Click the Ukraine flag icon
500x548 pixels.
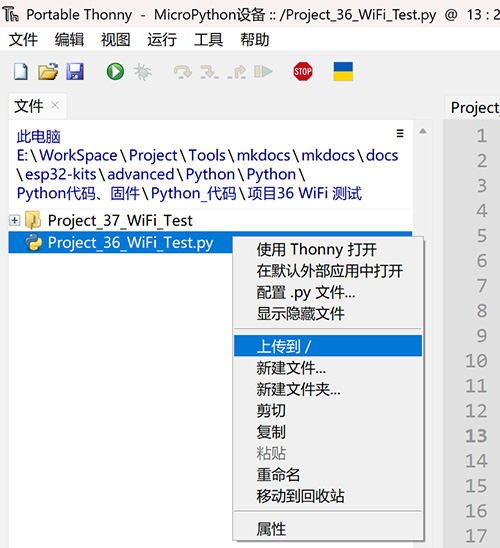pos(343,72)
